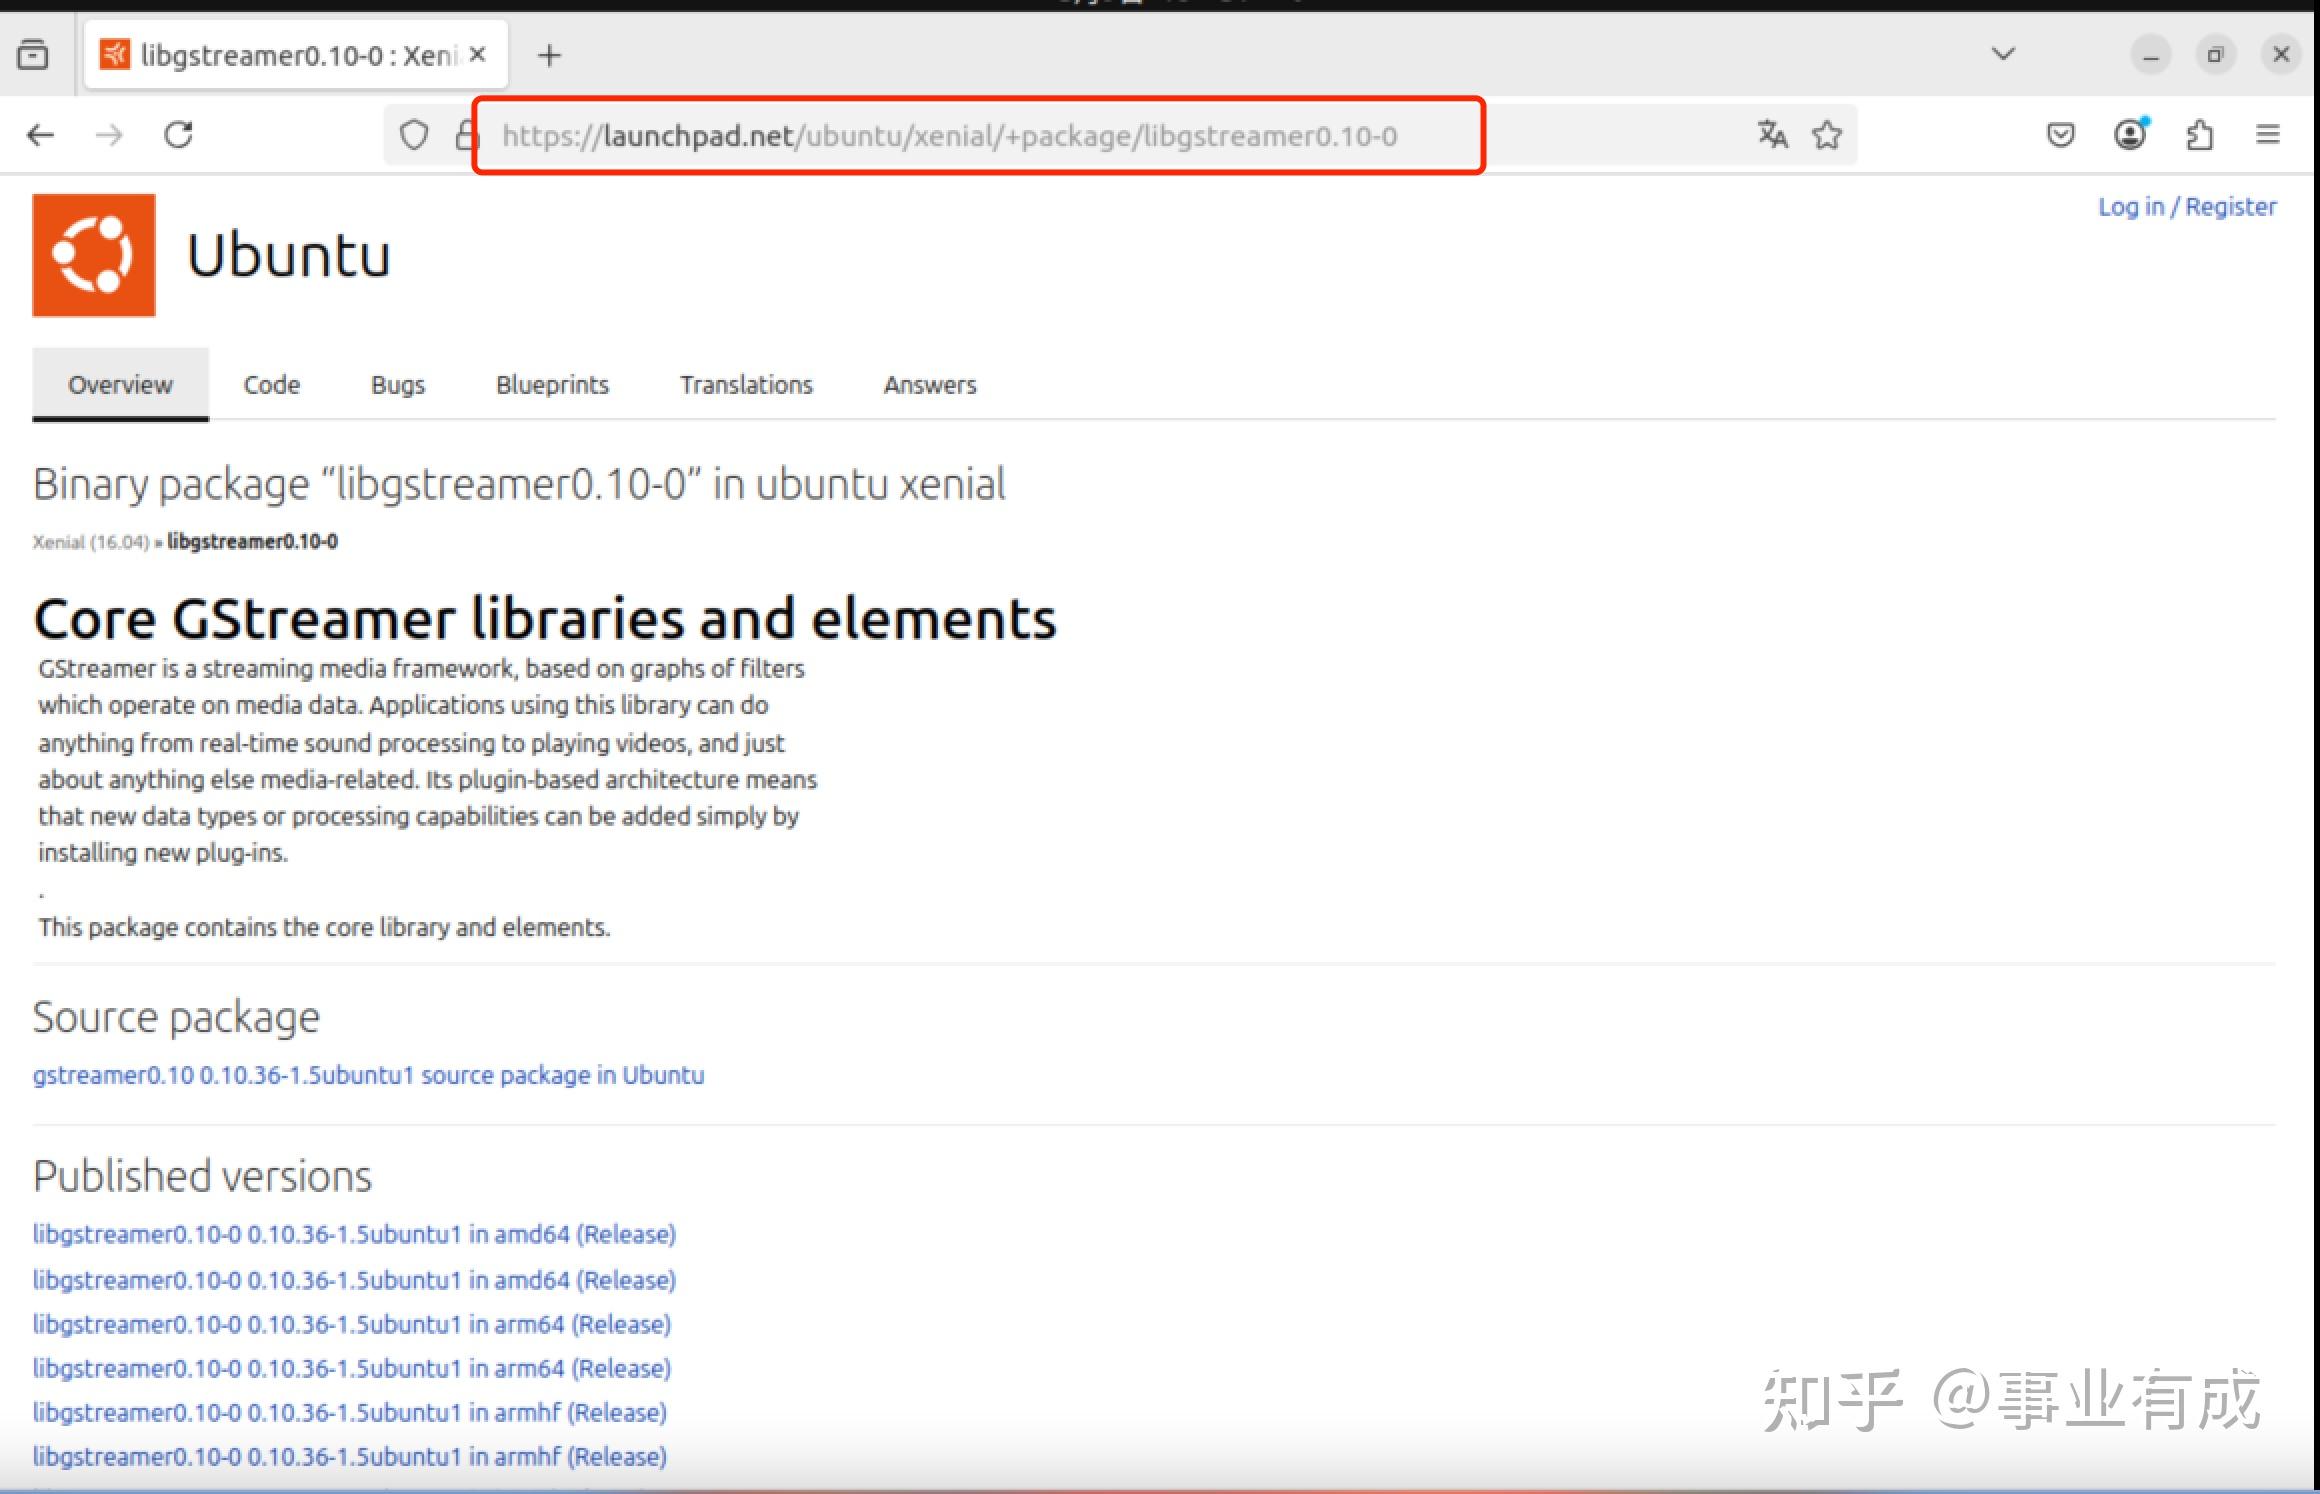The width and height of the screenshot is (2320, 1494).
Task: Toggle tracking protection via the shield icon
Action: click(413, 133)
